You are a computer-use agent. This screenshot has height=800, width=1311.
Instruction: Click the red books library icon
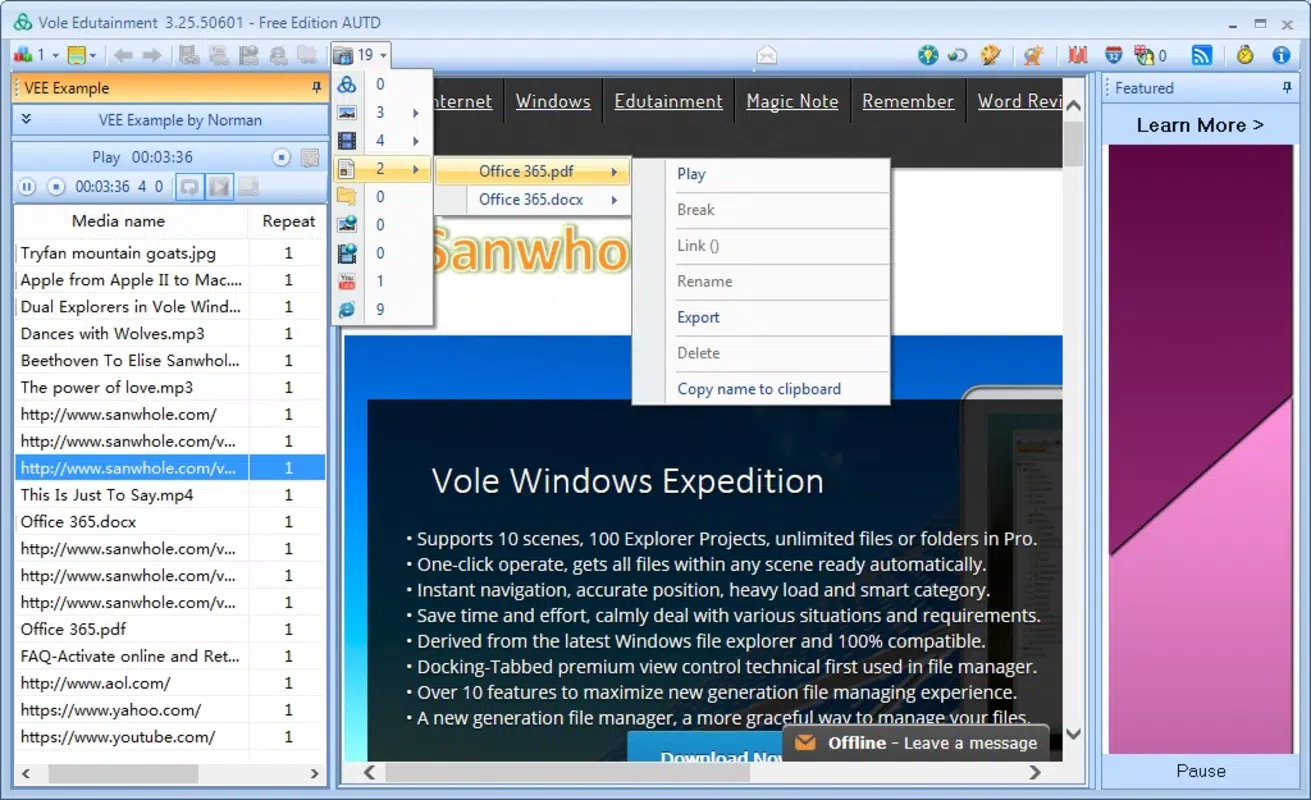1078,55
